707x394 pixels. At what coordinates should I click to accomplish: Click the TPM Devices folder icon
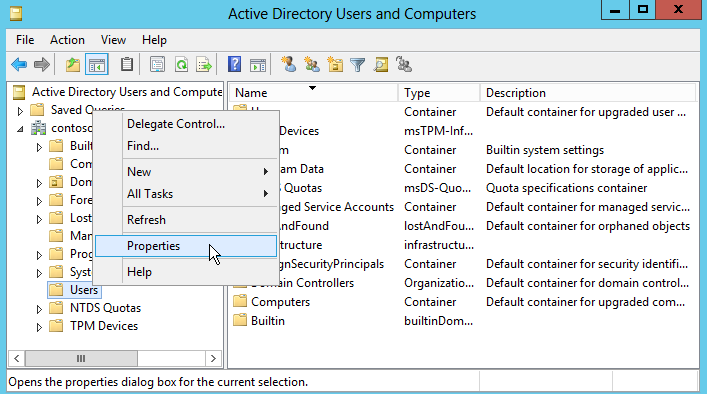pyautogui.click(x=56, y=326)
